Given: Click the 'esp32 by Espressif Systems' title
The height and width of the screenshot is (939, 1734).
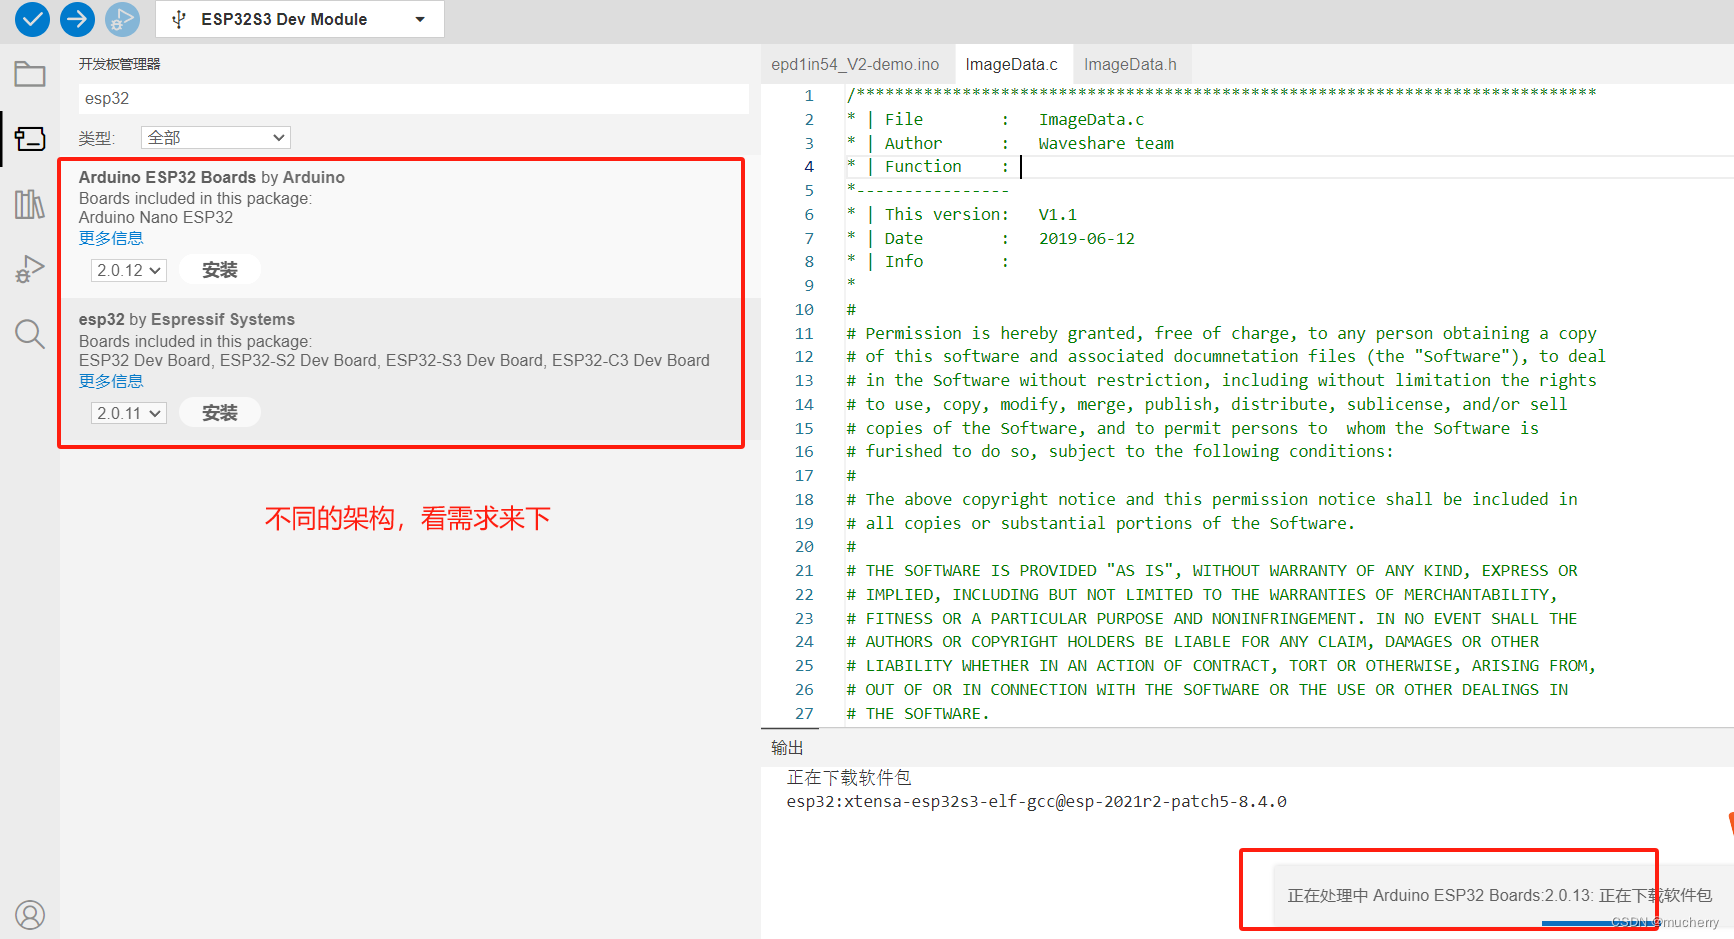Looking at the screenshot, I should [187, 319].
